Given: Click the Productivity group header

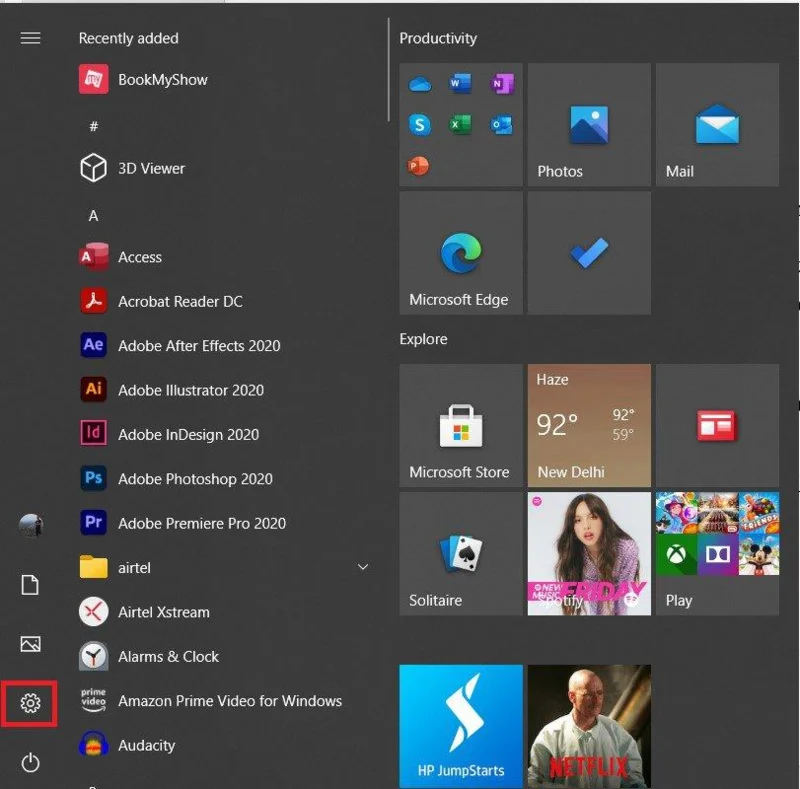Looking at the screenshot, I should (x=438, y=38).
